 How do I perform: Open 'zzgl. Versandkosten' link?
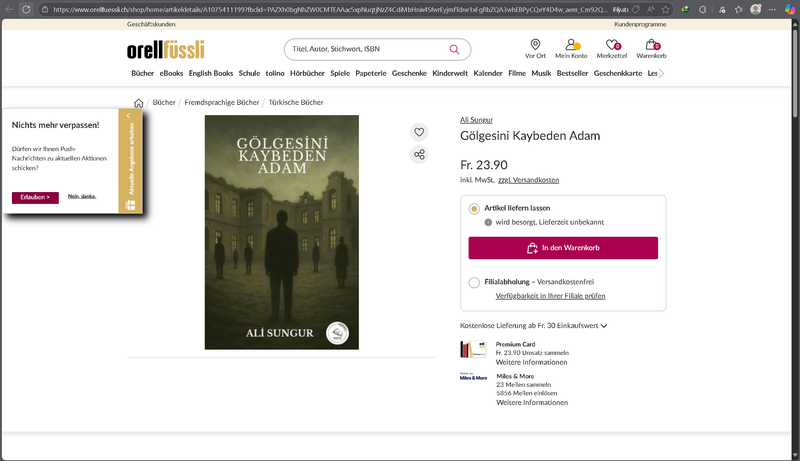tap(529, 180)
